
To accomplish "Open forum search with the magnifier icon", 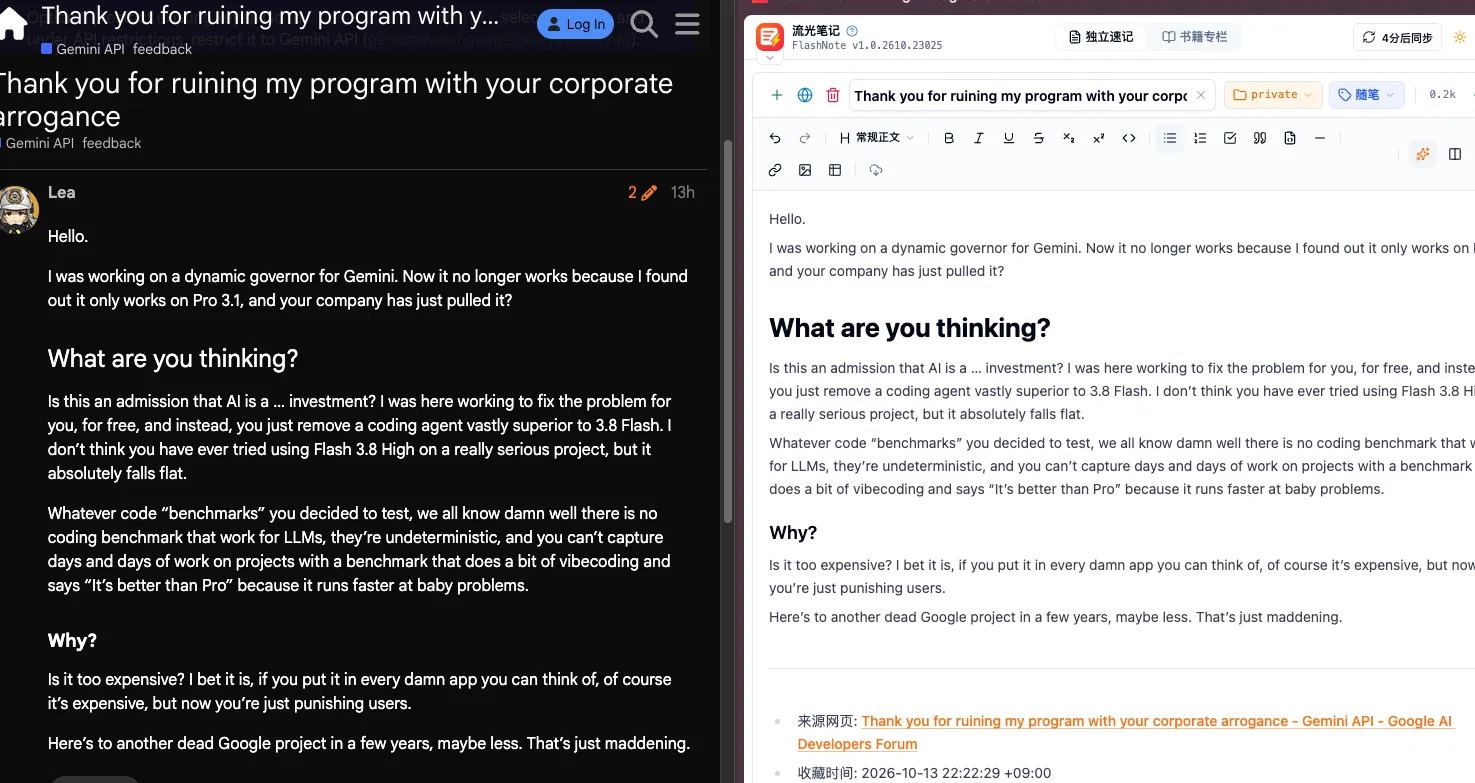I will point(645,24).
